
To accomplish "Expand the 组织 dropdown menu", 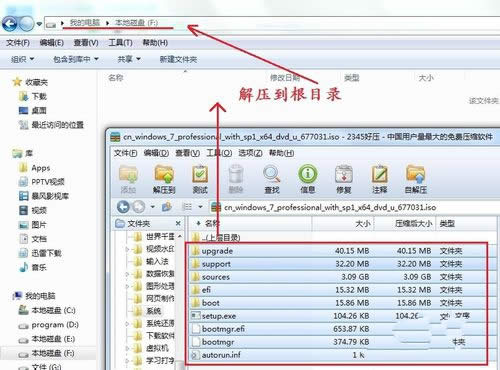I will pyautogui.click(x=22, y=59).
